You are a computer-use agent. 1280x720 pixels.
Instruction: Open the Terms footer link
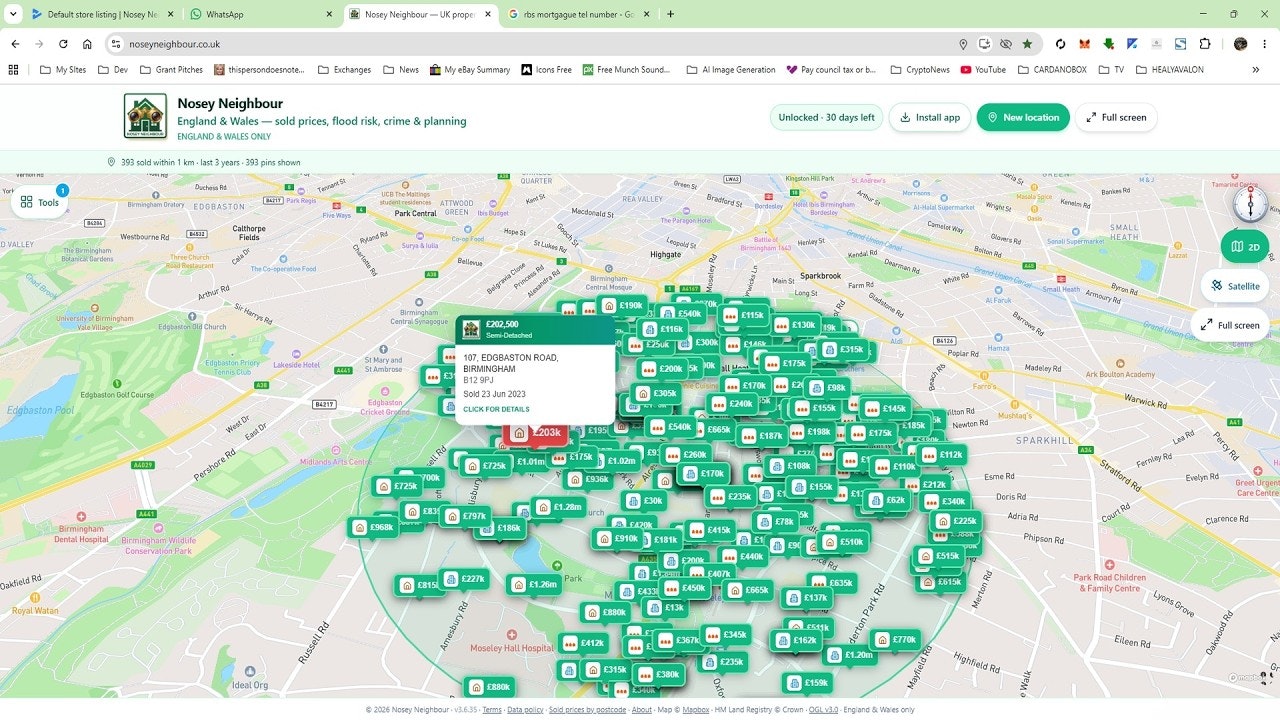click(492, 710)
